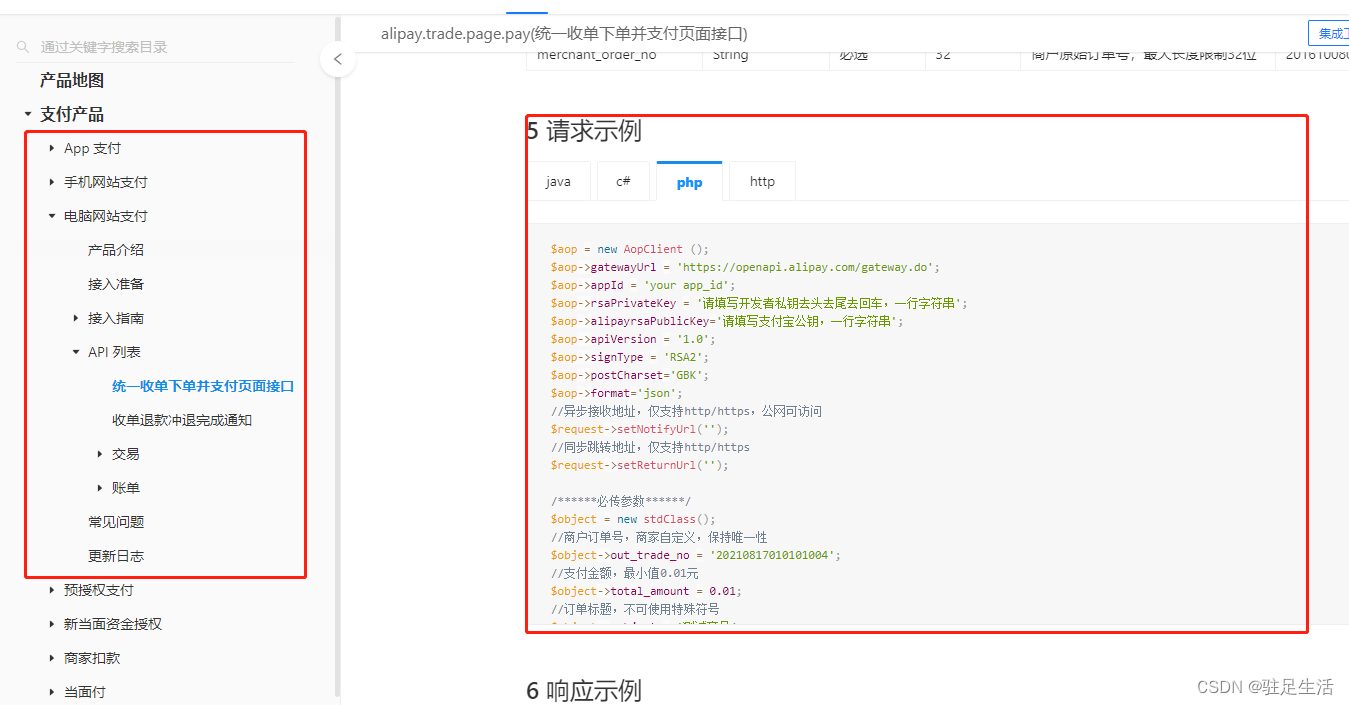Open 商家扣款 entry
Image resolution: width=1349 pixels, height=705 pixels.
click(x=92, y=658)
